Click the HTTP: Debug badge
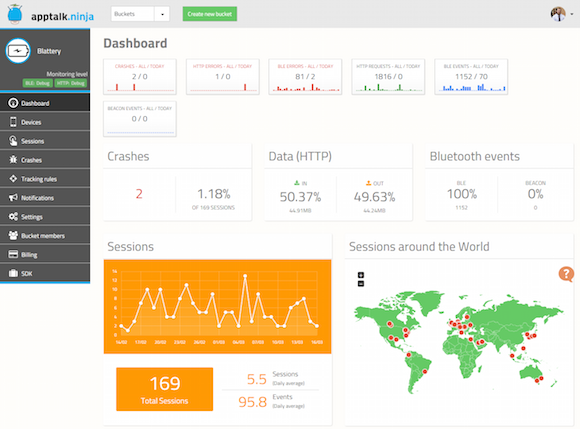This screenshot has height=429, width=580. point(71,83)
